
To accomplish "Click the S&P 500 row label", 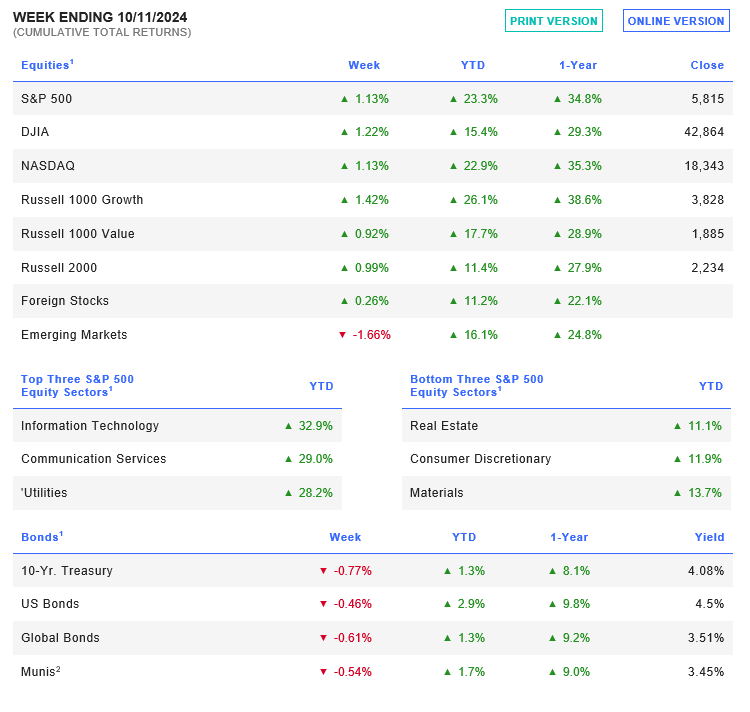I will click(x=46, y=99).
